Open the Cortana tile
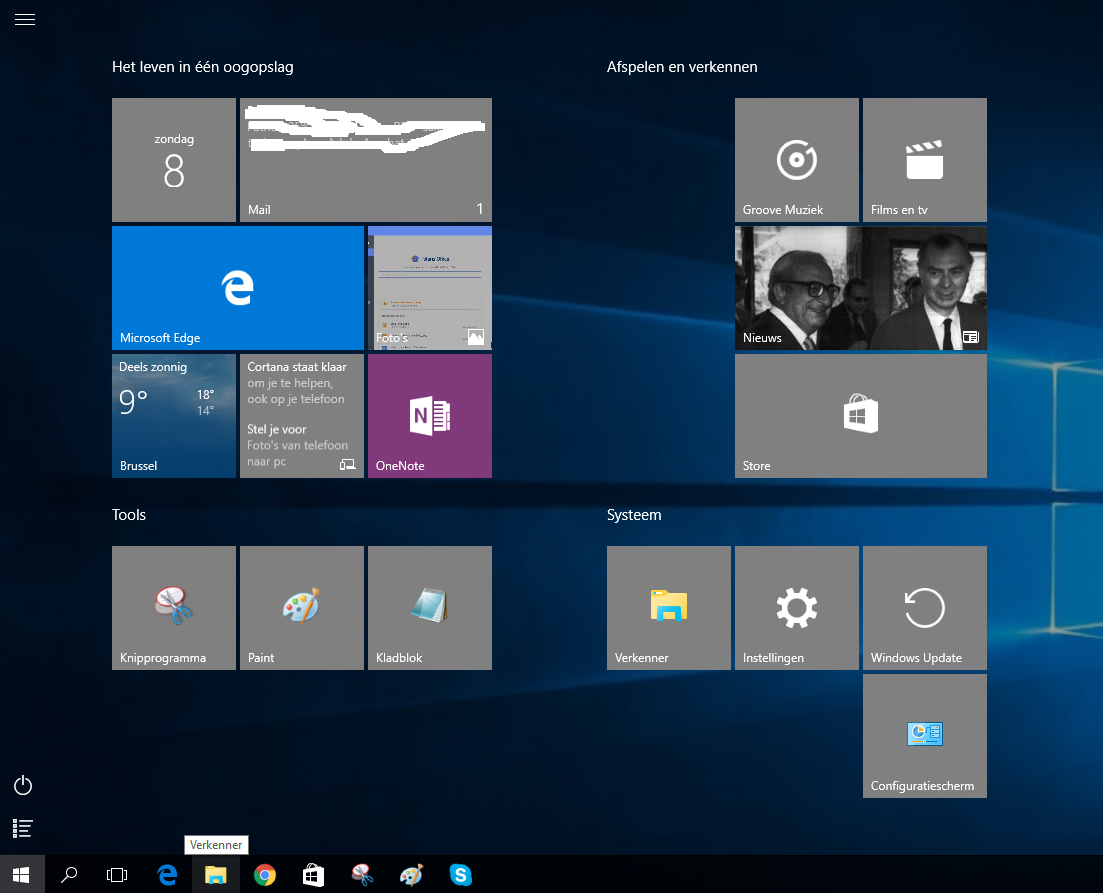This screenshot has height=893, width=1103. 302,416
